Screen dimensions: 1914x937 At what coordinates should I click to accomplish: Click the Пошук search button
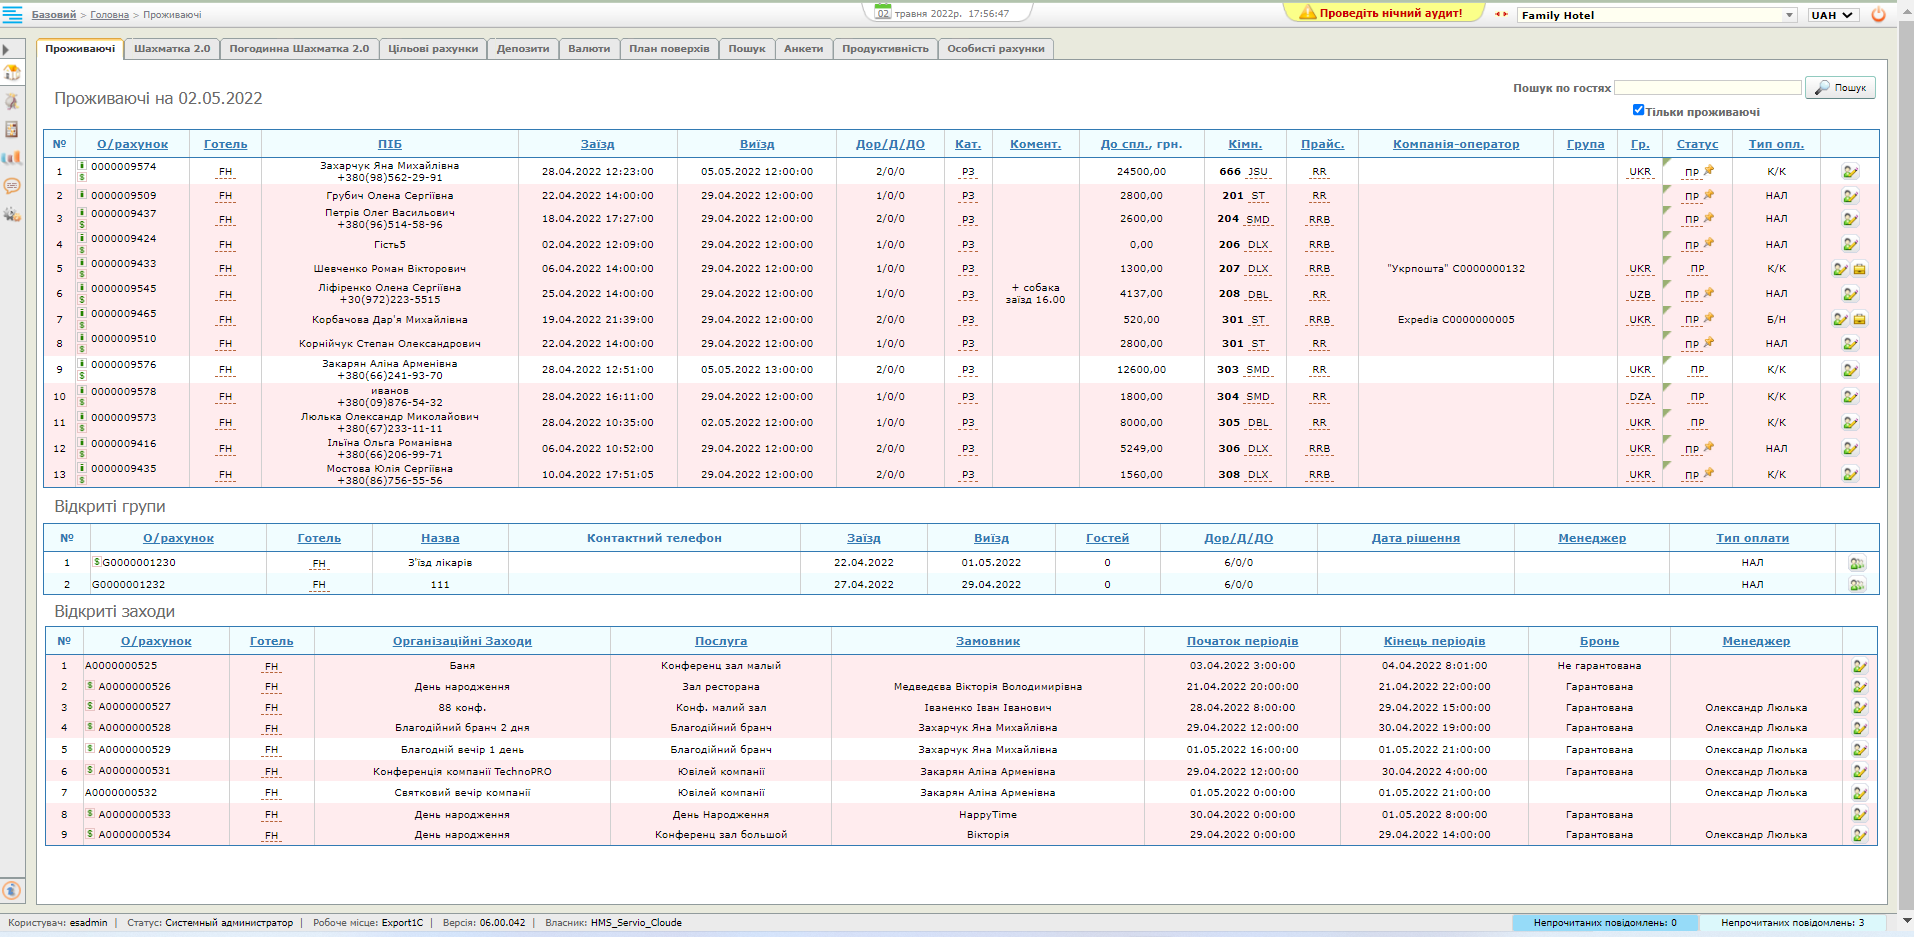click(x=1840, y=88)
